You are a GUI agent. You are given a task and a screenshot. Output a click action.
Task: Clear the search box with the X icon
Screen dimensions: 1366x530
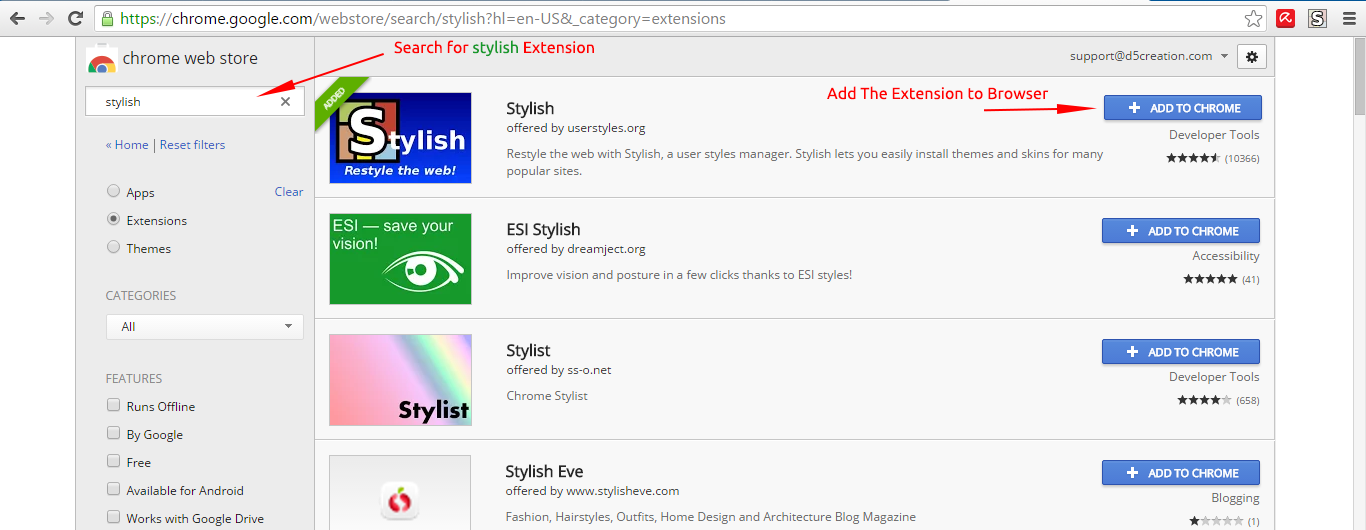pyautogui.click(x=285, y=102)
